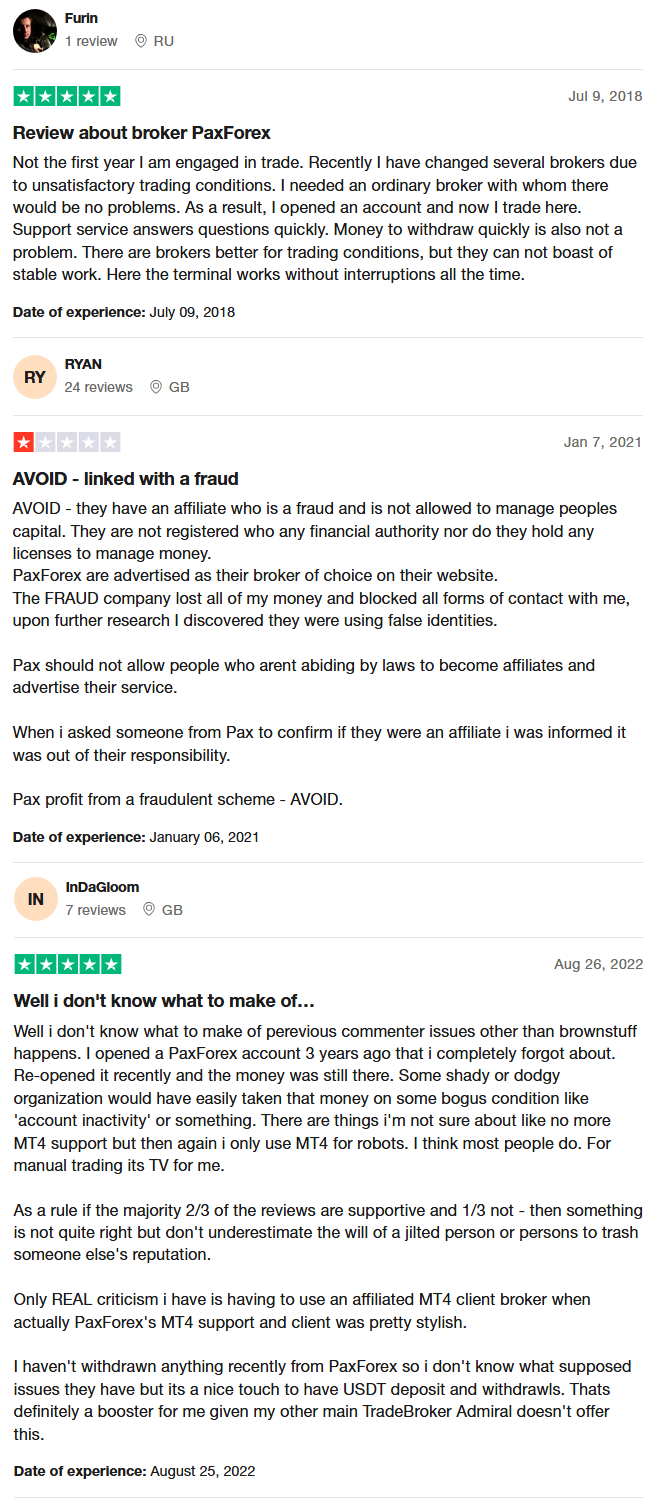Click the Jan 7, 2021 review date

click(603, 442)
